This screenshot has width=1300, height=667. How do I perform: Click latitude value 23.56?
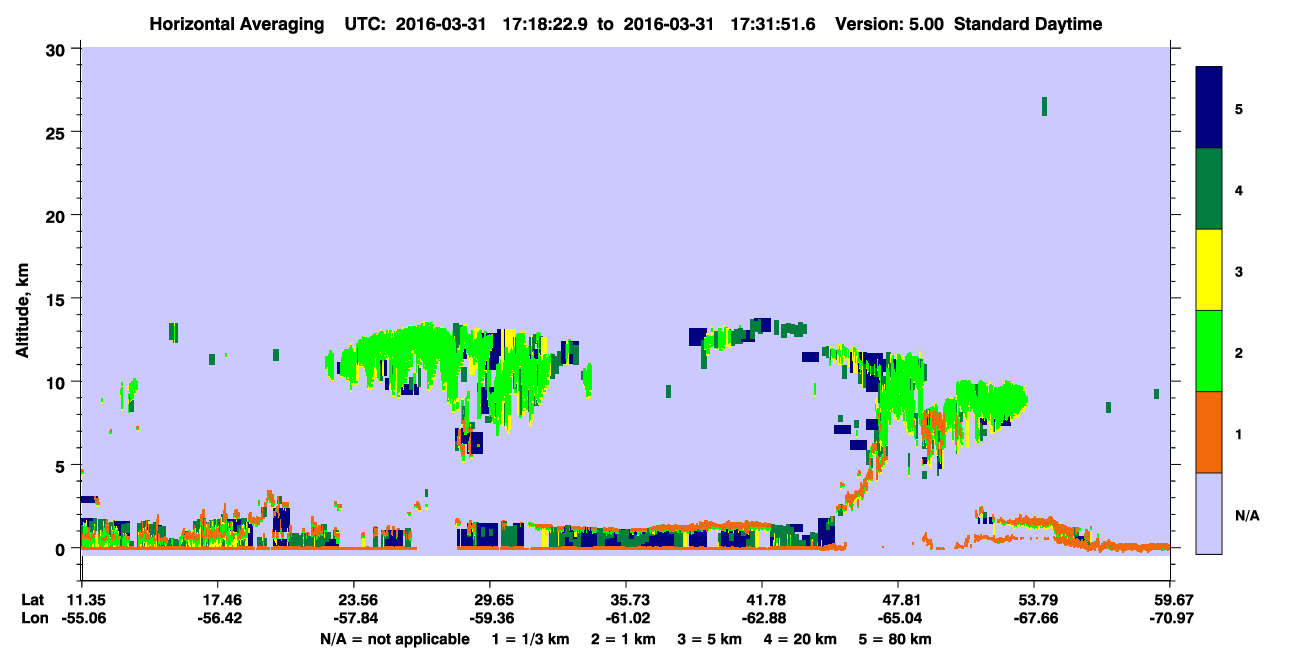pyautogui.click(x=353, y=600)
